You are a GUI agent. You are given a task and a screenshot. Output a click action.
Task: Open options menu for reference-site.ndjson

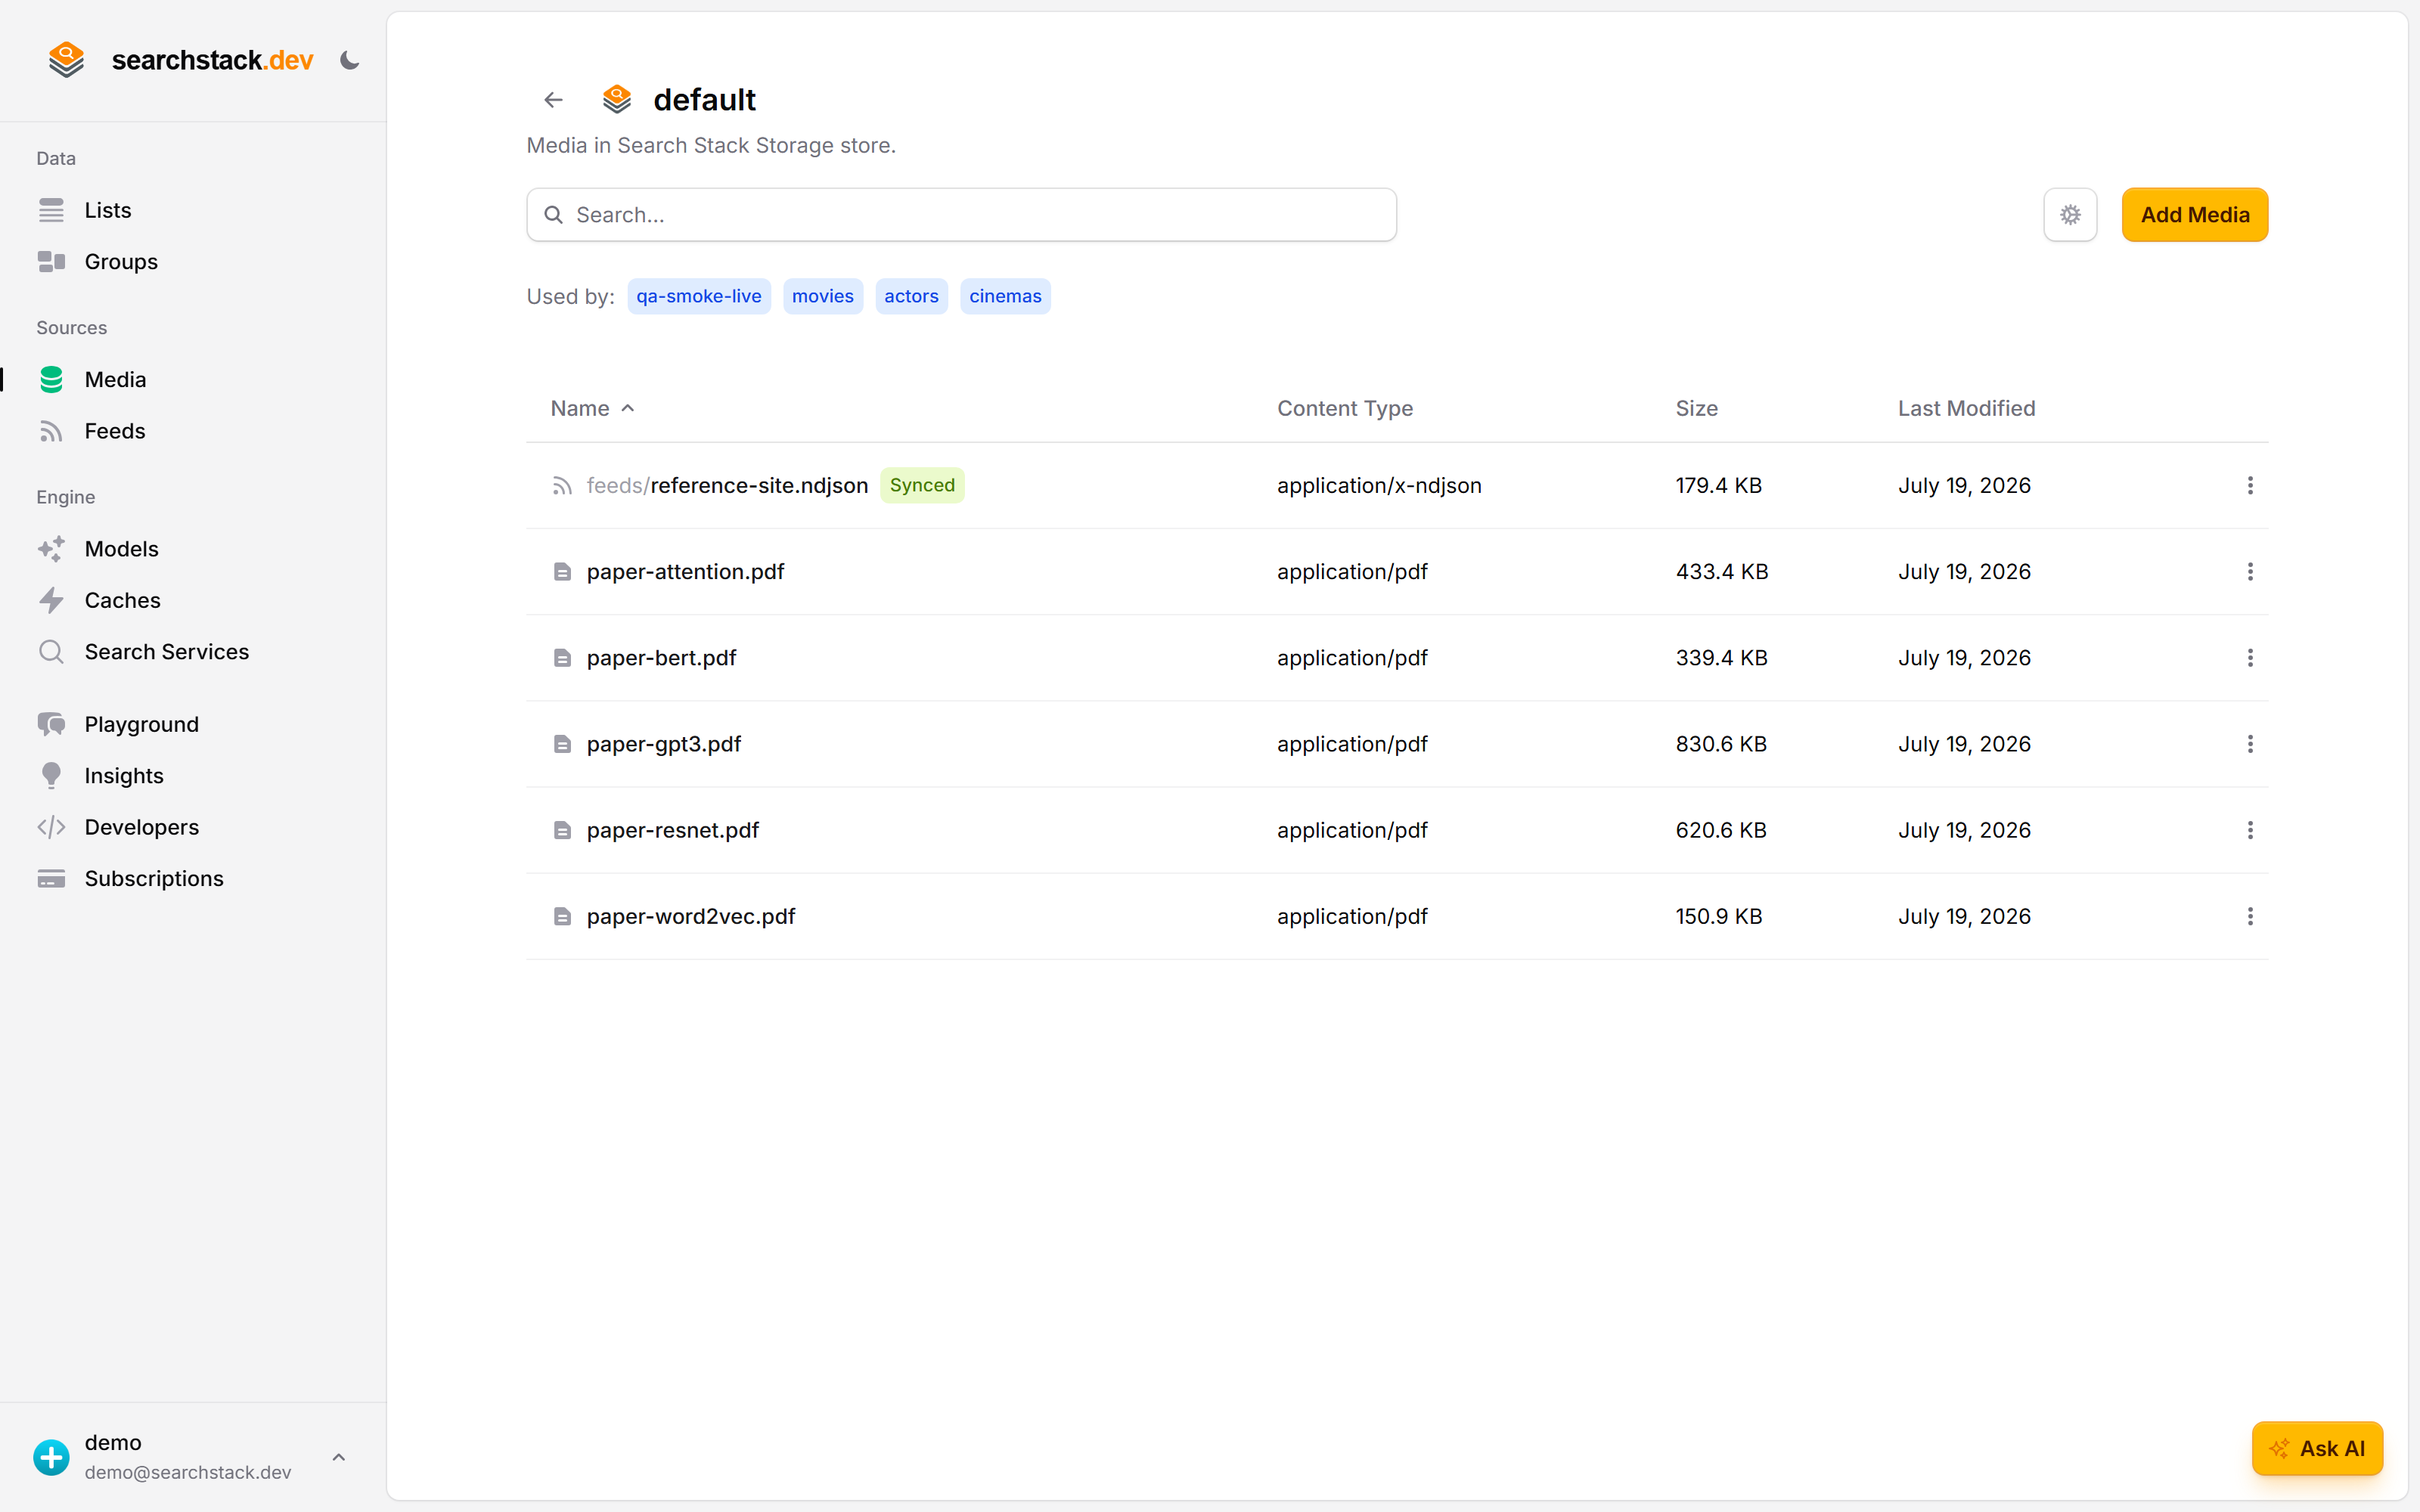[2250, 485]
